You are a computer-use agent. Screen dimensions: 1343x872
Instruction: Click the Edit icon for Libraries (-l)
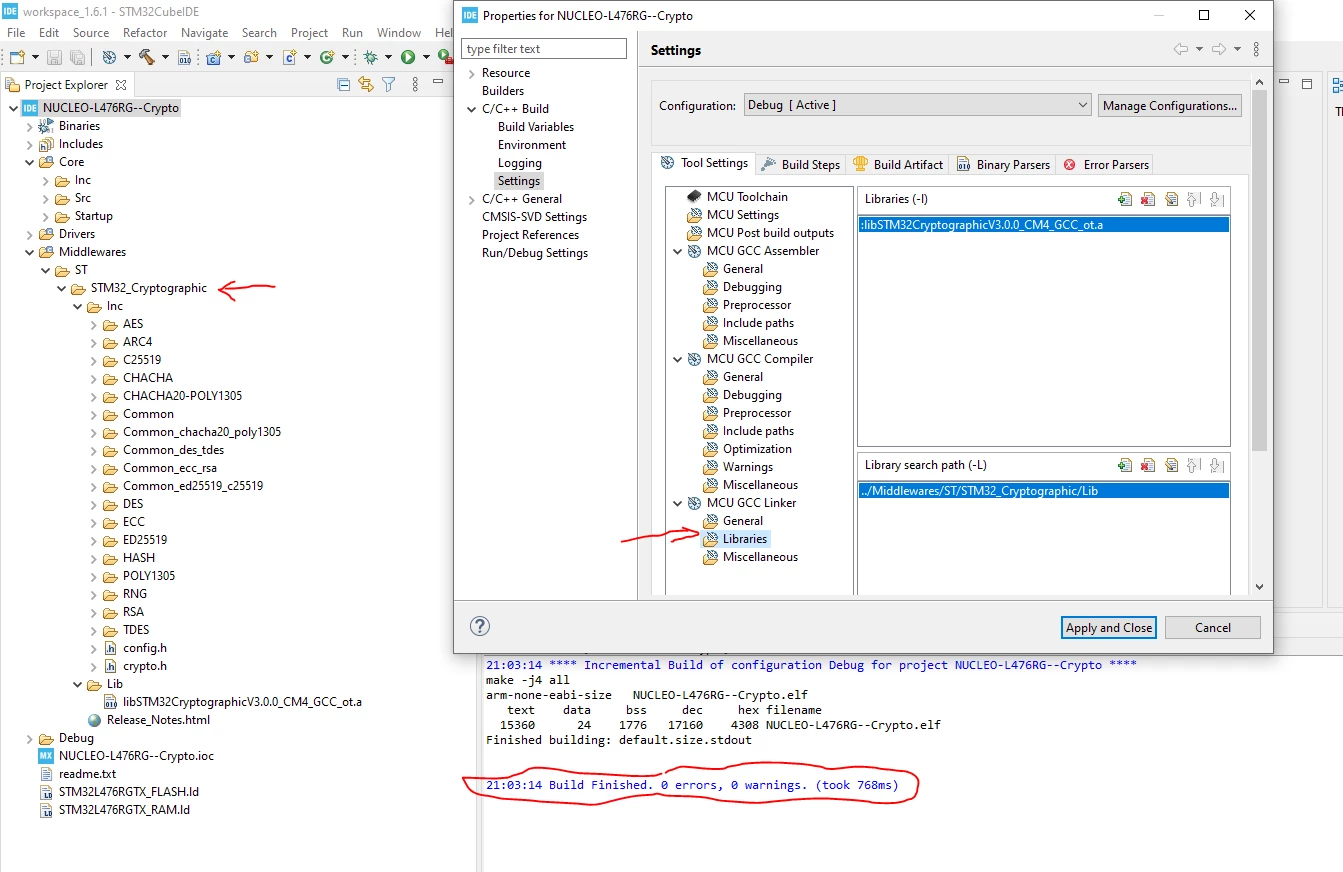coord(1171,199)
